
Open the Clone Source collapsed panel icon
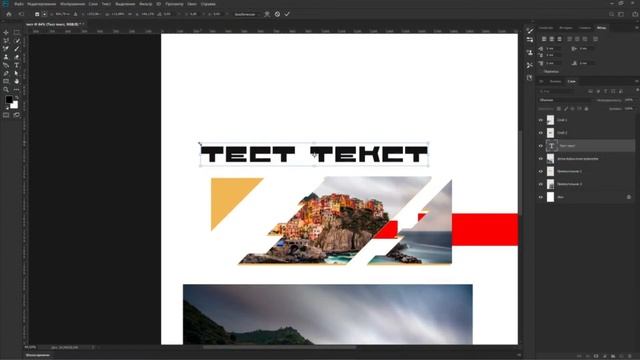530,52
